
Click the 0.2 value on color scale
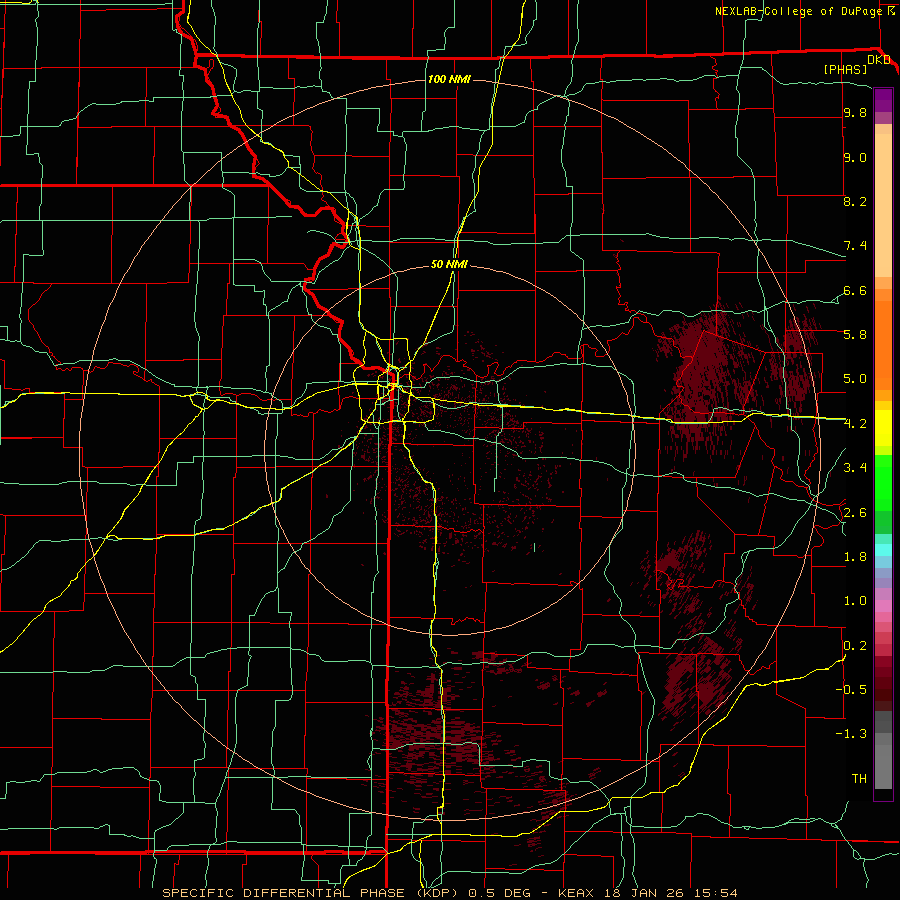coord(855,646)
